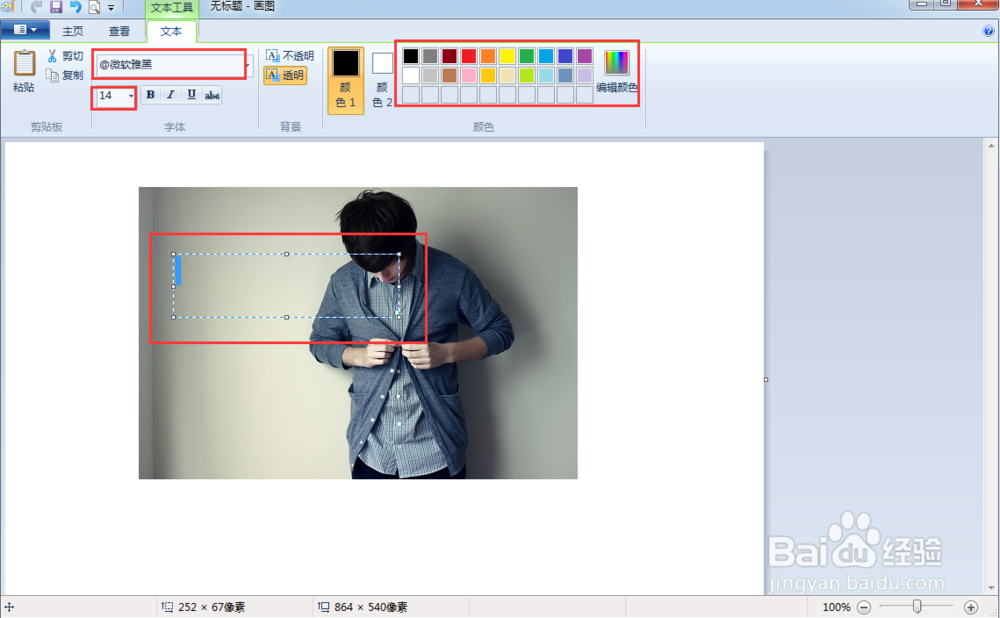
Task: Select 不透明 opaque background option
Action: pyautogui.click(x=290, y=56)
